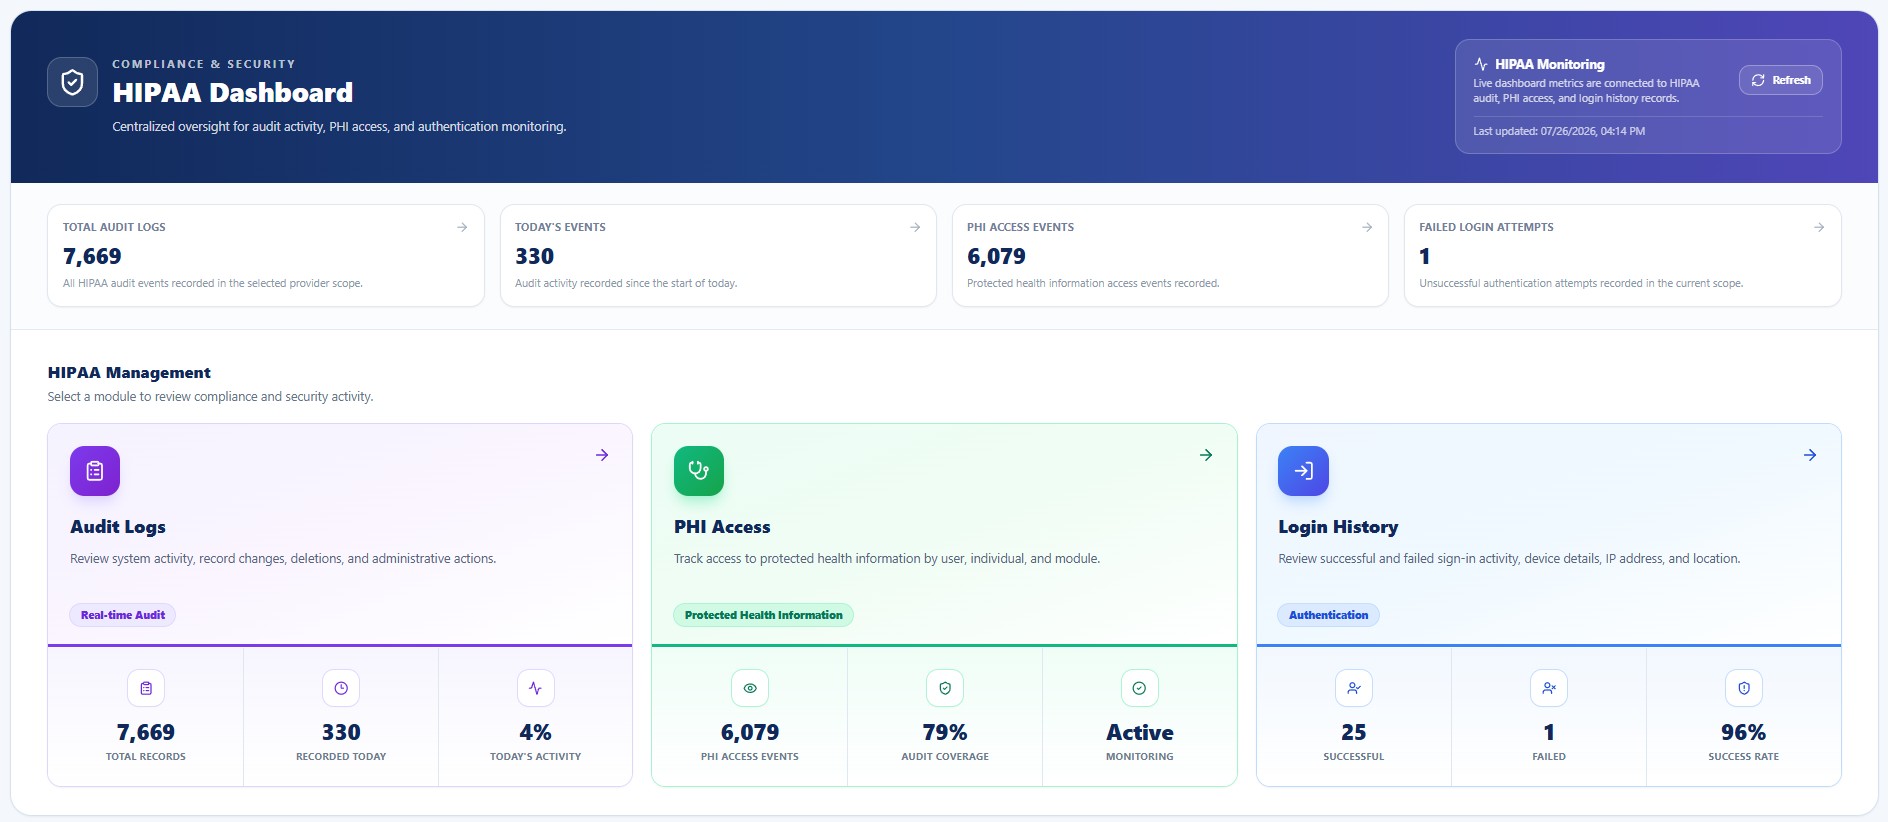This screenshot has width=1888, height=822.
Task: Open the PHI Access Events 6,079 card
Action: [1170, 256]
